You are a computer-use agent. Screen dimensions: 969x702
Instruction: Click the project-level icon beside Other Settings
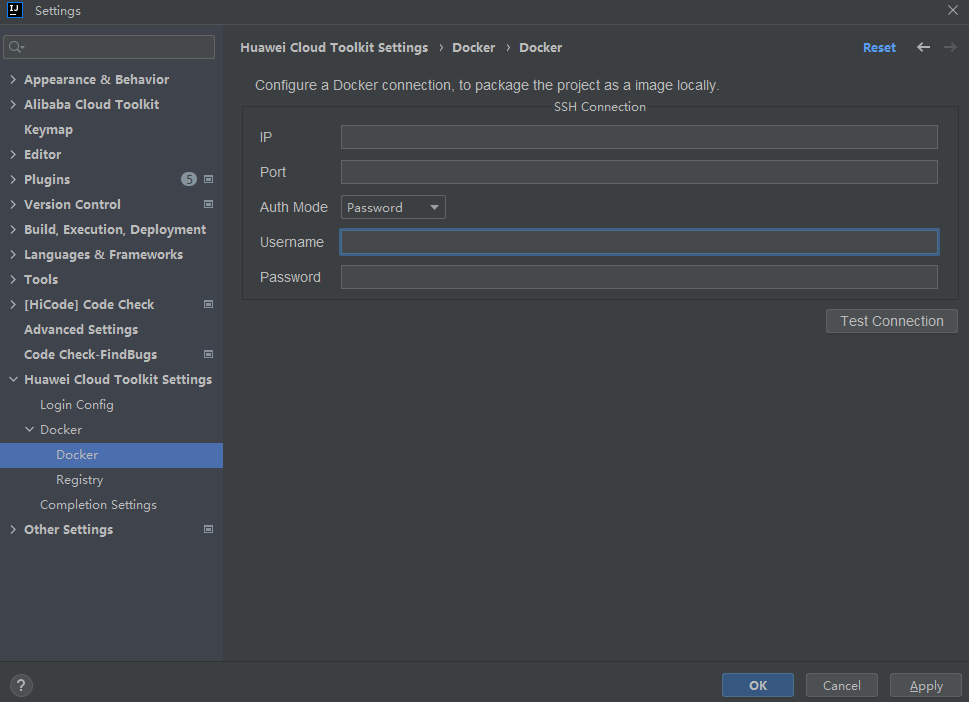point(208,529)
